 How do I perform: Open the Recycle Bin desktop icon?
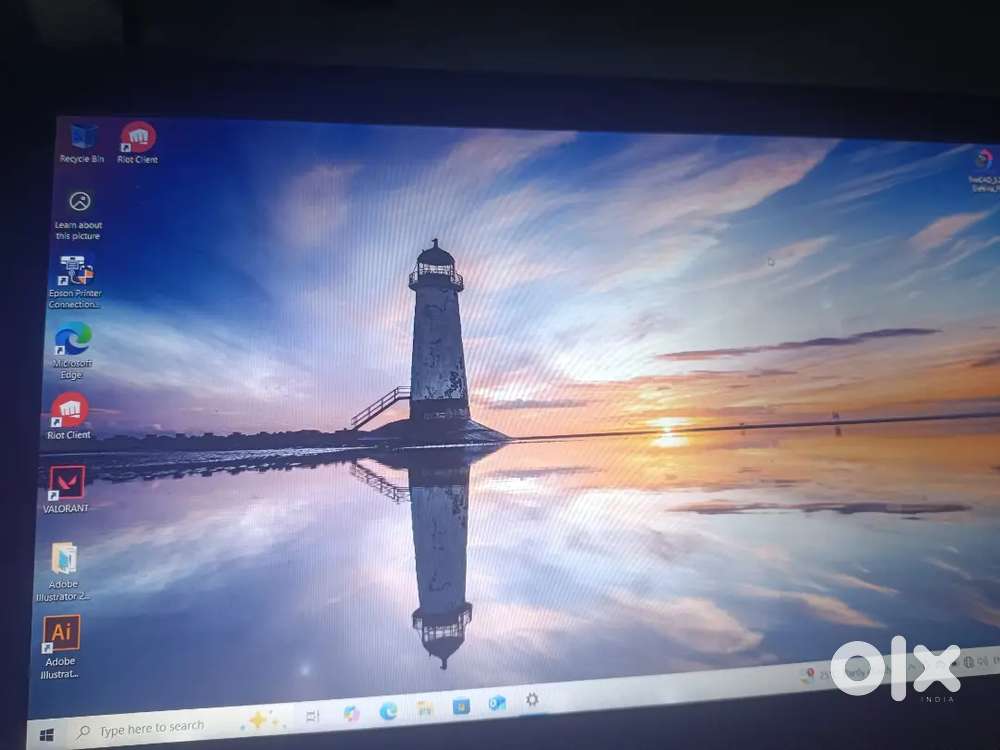point(83,137)
